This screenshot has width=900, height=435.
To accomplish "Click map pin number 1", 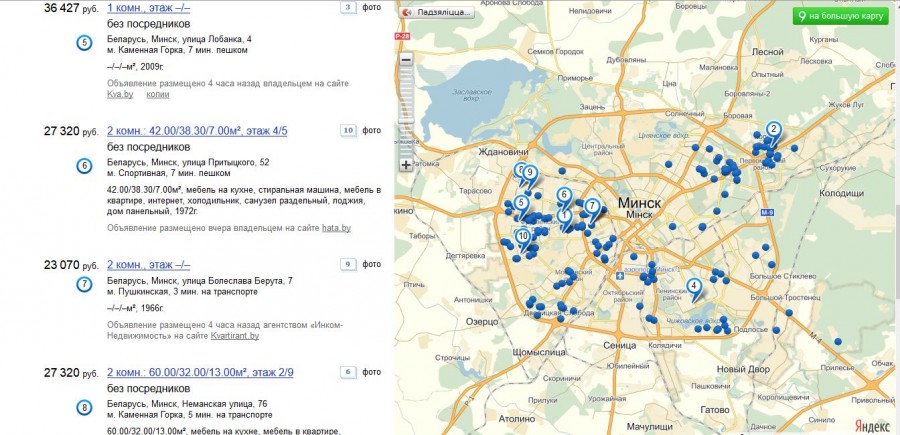I will [565, 219].
